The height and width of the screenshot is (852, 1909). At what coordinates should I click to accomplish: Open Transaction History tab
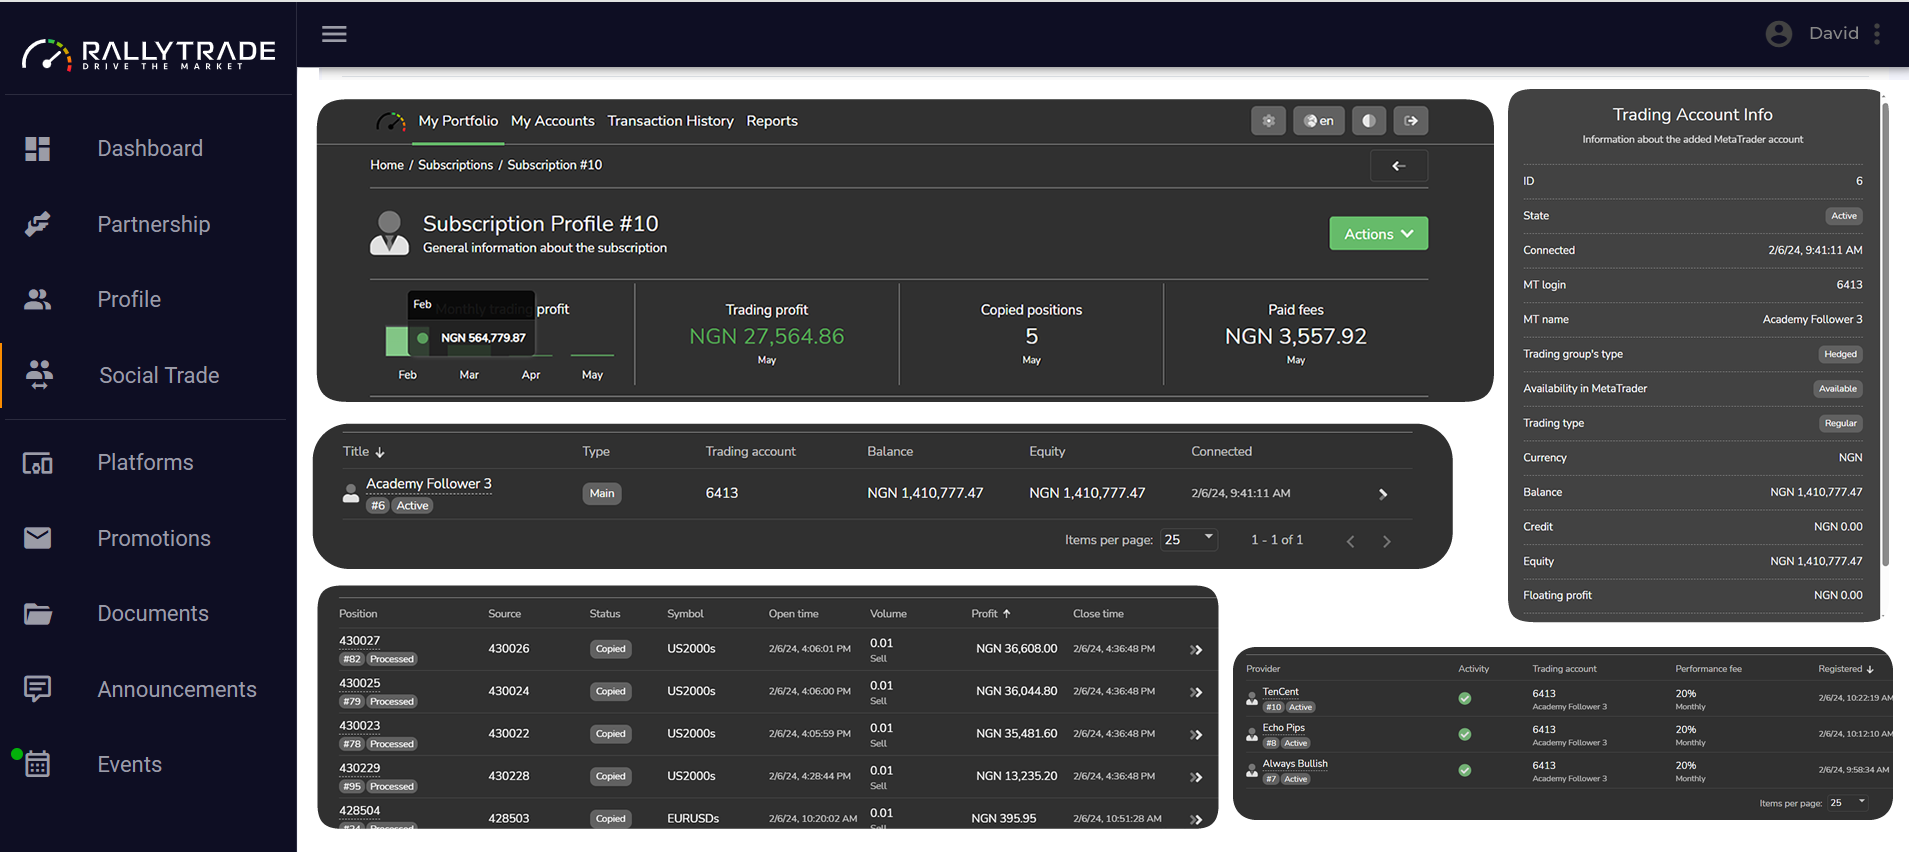point(670,121)
